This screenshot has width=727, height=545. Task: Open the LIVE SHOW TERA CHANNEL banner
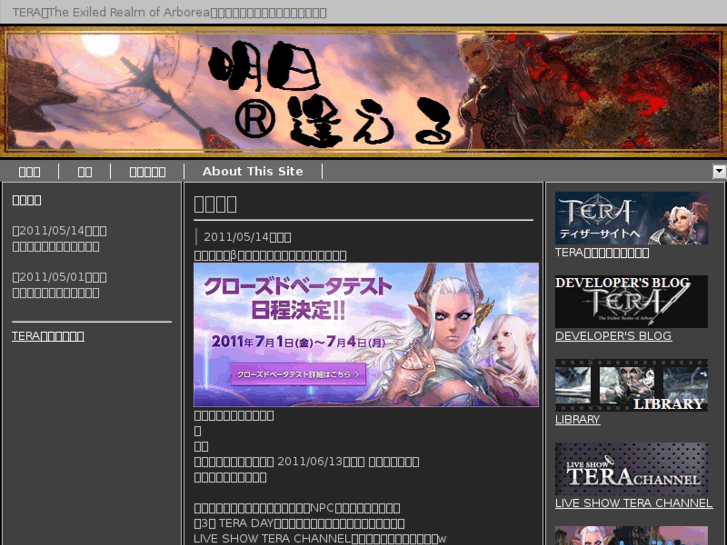tap(631, 468)
